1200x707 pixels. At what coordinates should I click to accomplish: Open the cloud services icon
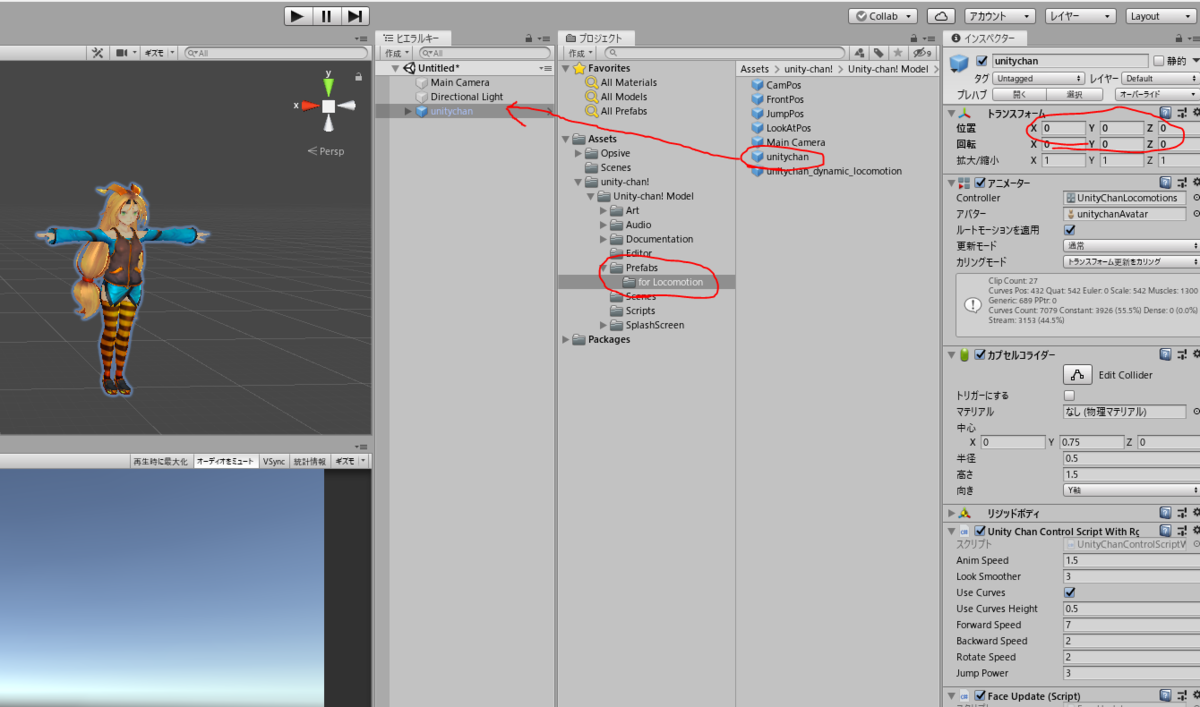[941, 16]
